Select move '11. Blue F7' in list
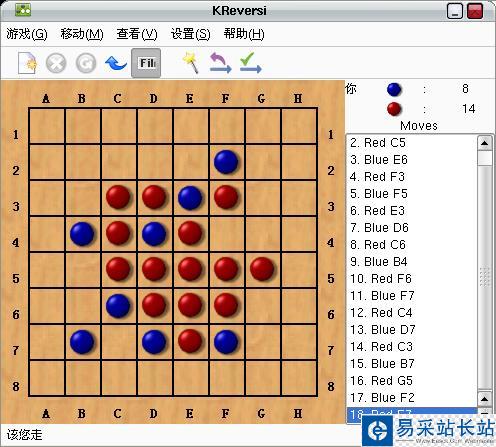 pos(412,296)
